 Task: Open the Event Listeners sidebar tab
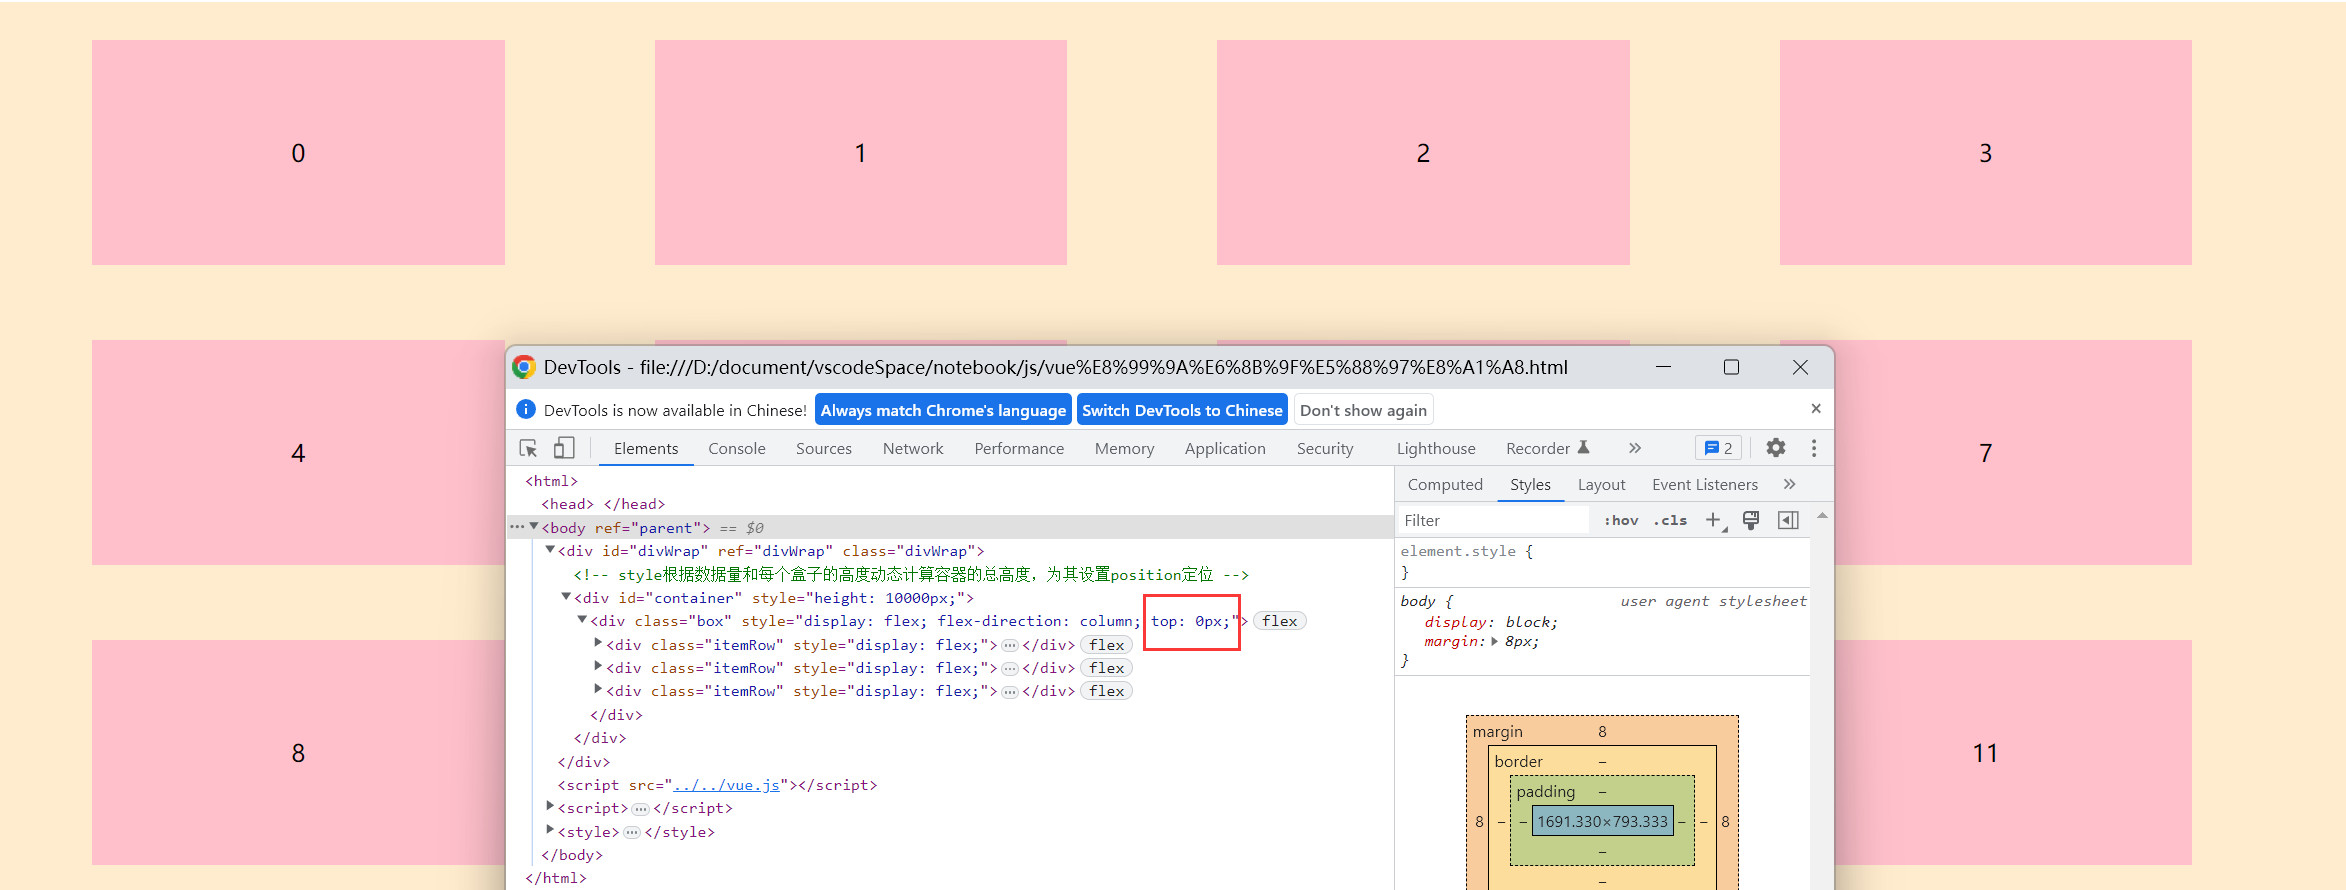coord(1704,484)
